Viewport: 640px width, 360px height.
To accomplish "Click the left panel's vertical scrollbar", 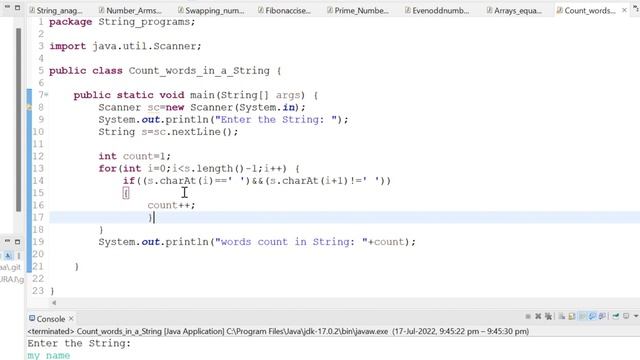I will 18,120.
